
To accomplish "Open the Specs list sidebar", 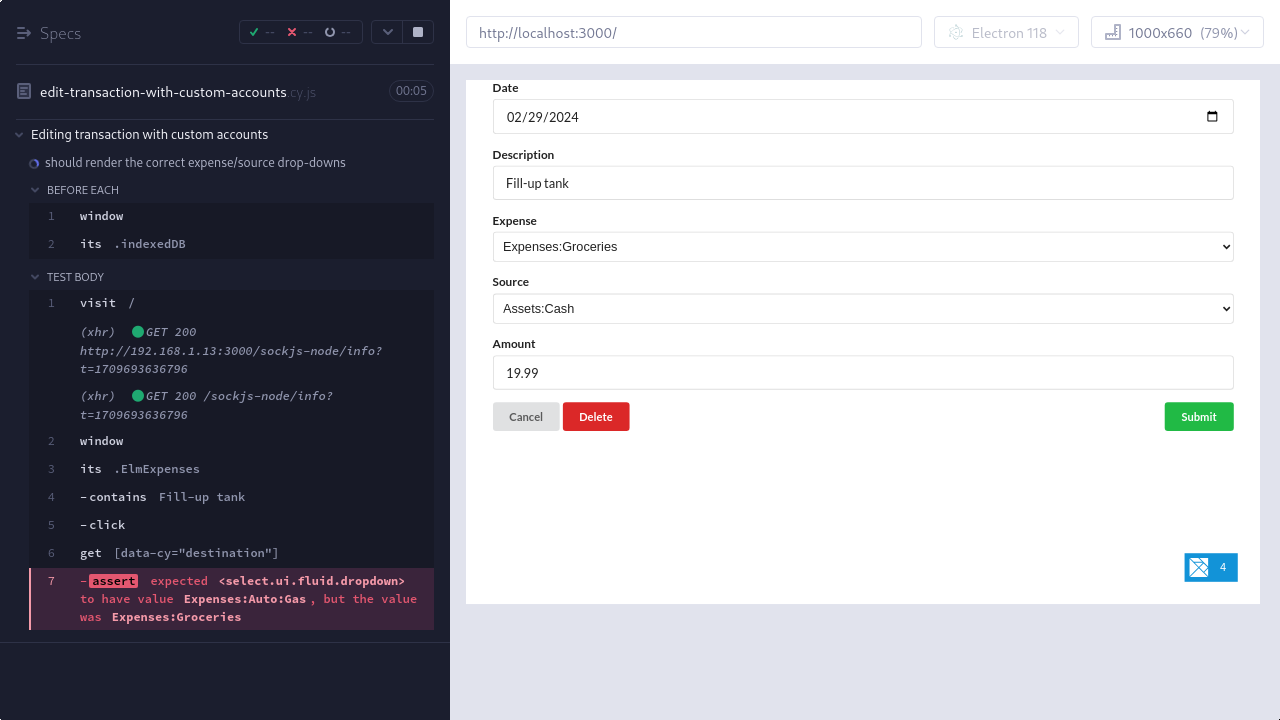I will 23,32.
